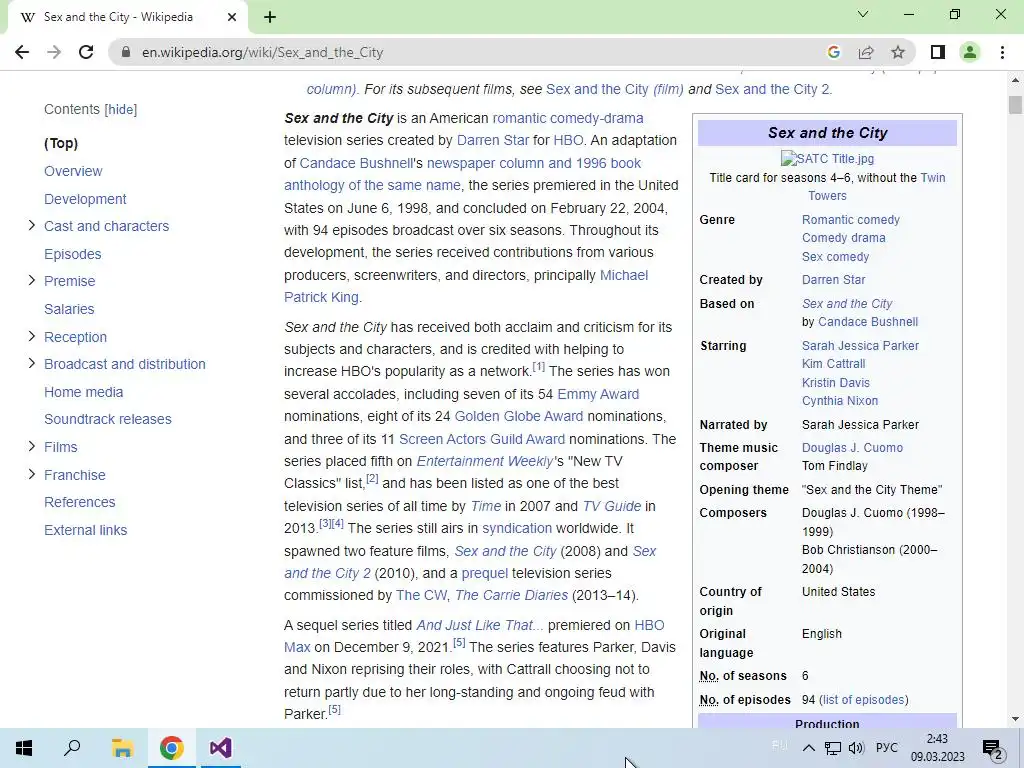1024x768 pixels.
Task: Jump to Overview section
Action: coord(73,171)
